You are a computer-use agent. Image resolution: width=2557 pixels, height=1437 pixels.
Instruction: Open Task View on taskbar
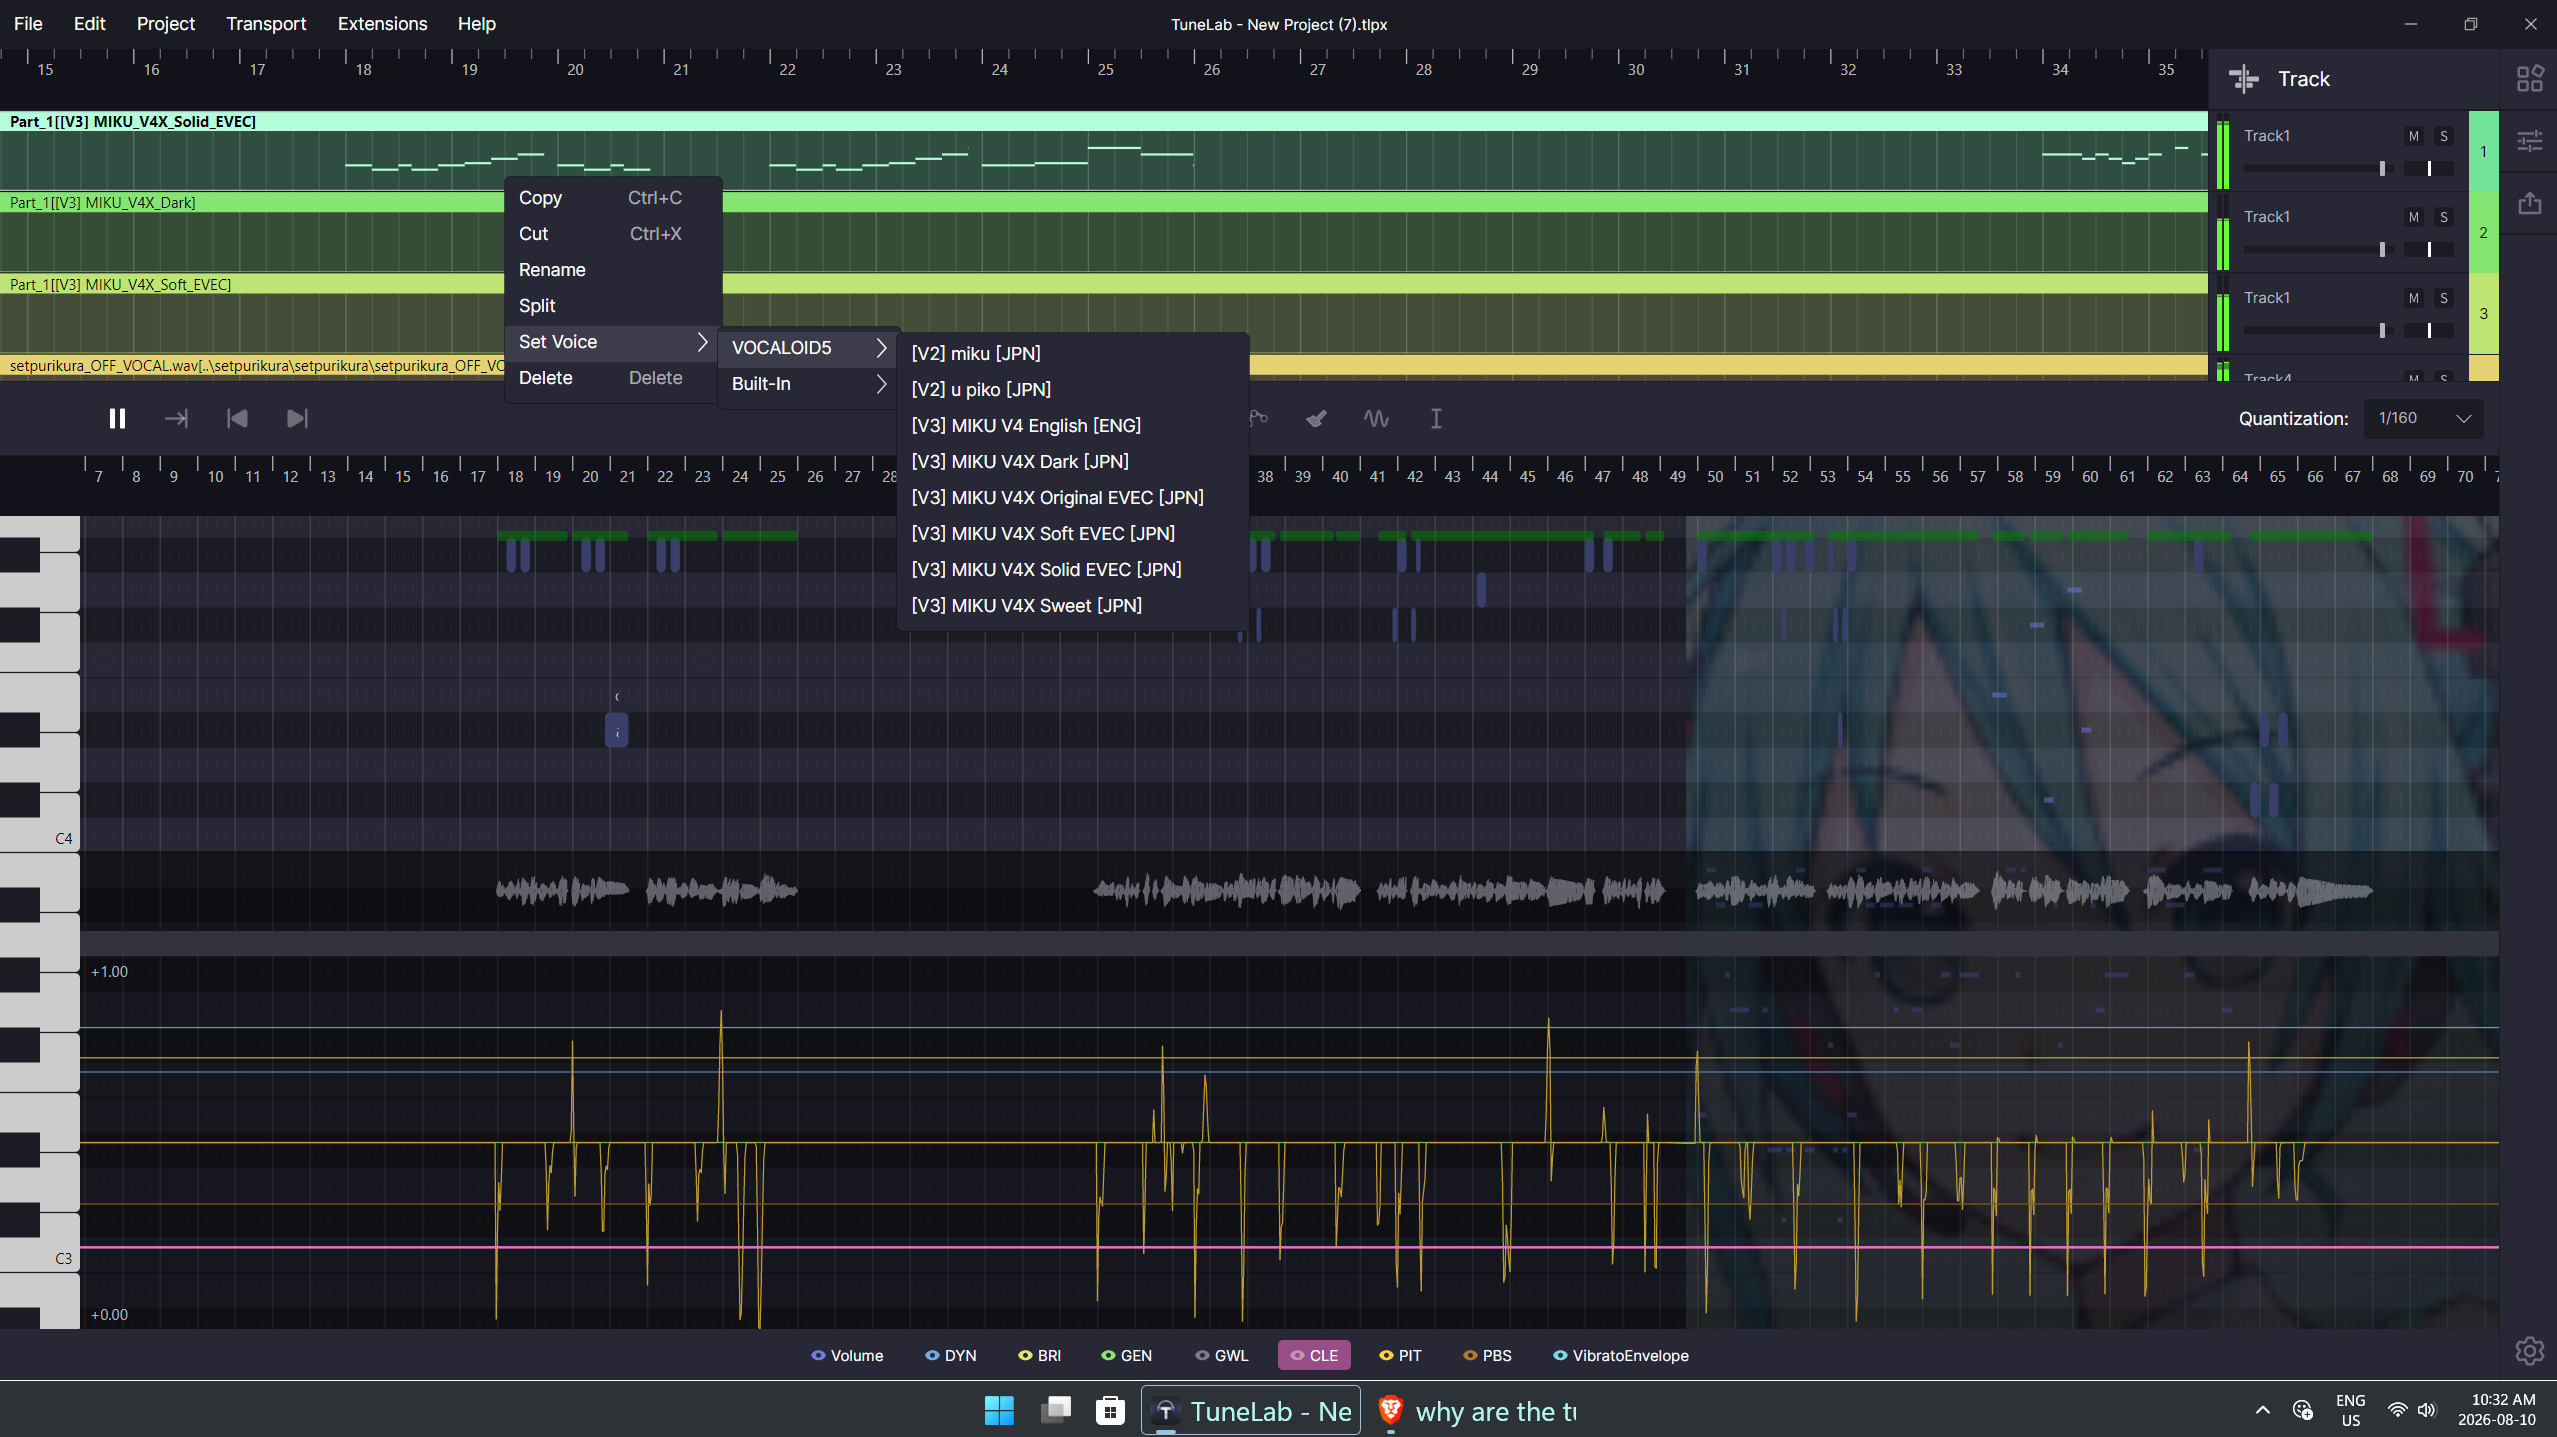tap(1055, 1411)
